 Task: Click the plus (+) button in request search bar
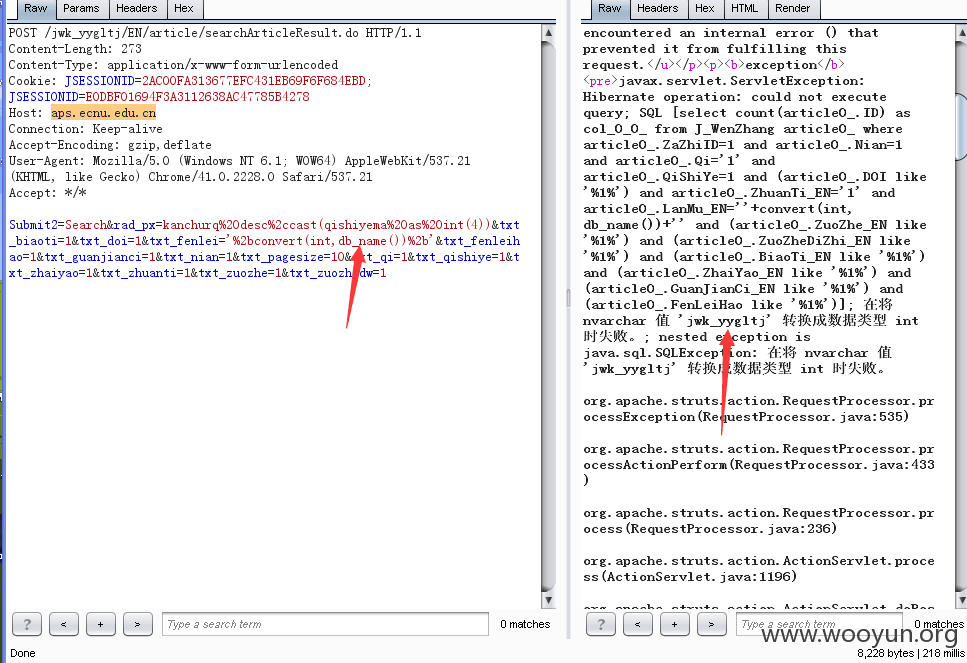tap(101, 624)
